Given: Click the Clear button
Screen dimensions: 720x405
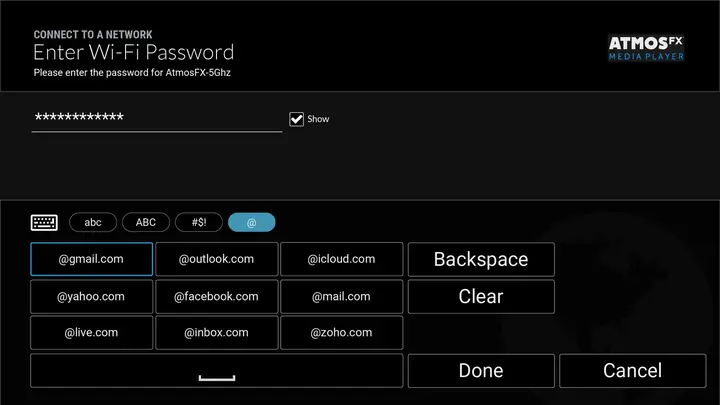Looking at the screenshot, I should pos(481,297).
